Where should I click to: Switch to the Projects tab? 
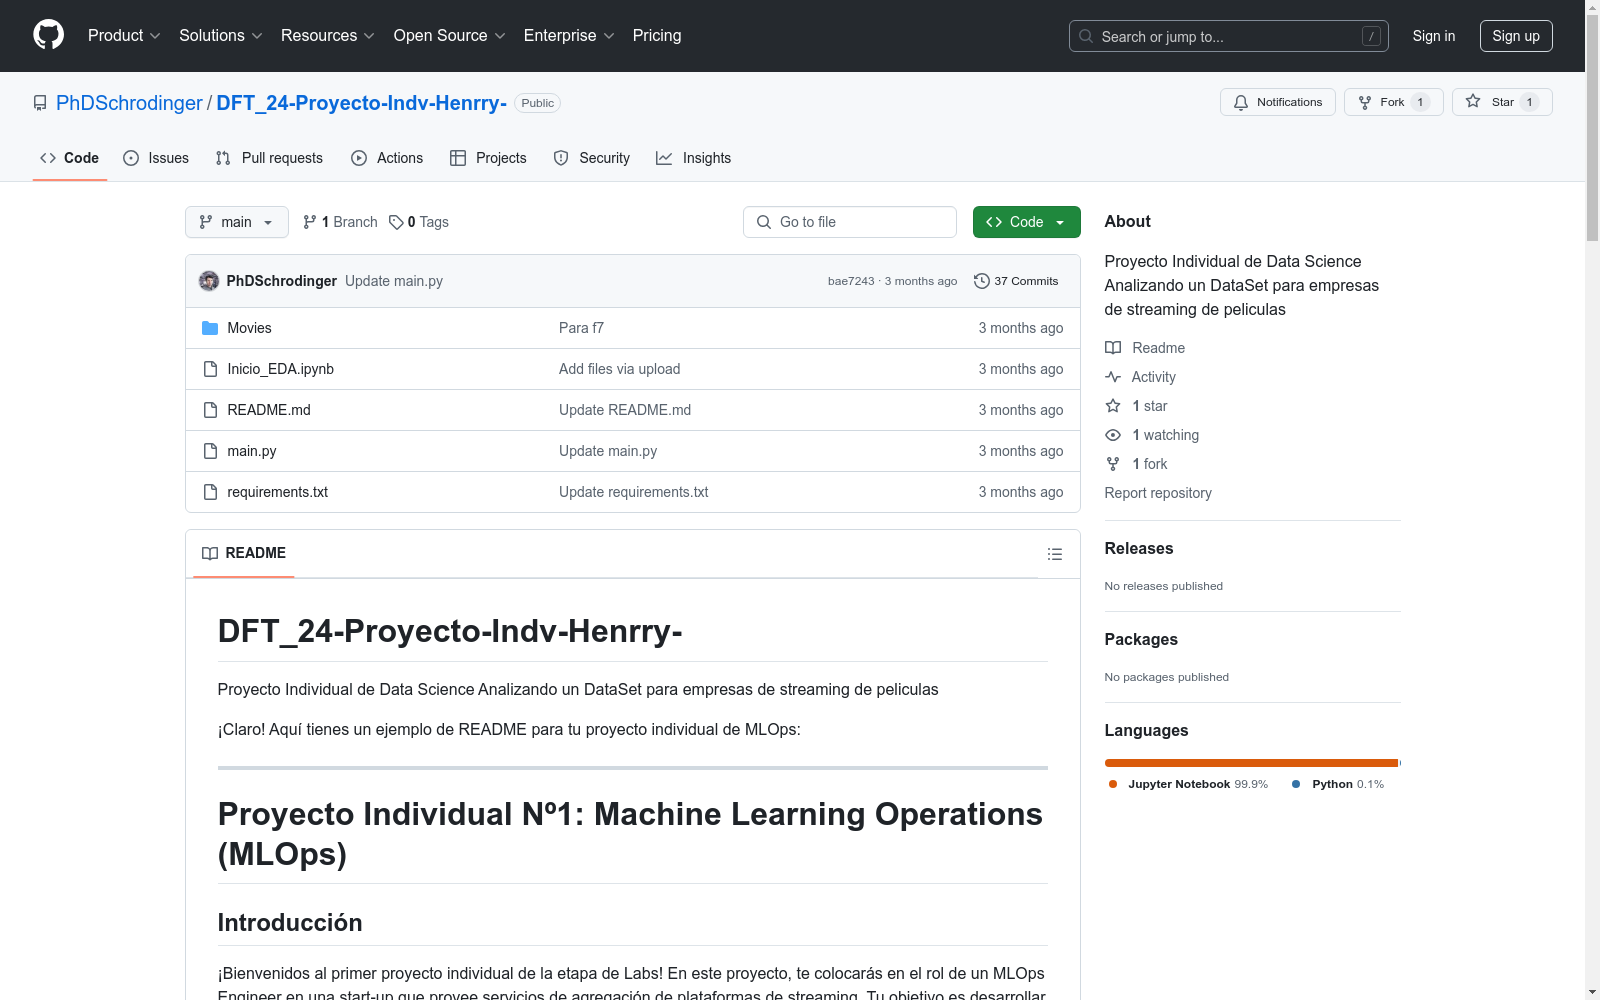(488, 158)
